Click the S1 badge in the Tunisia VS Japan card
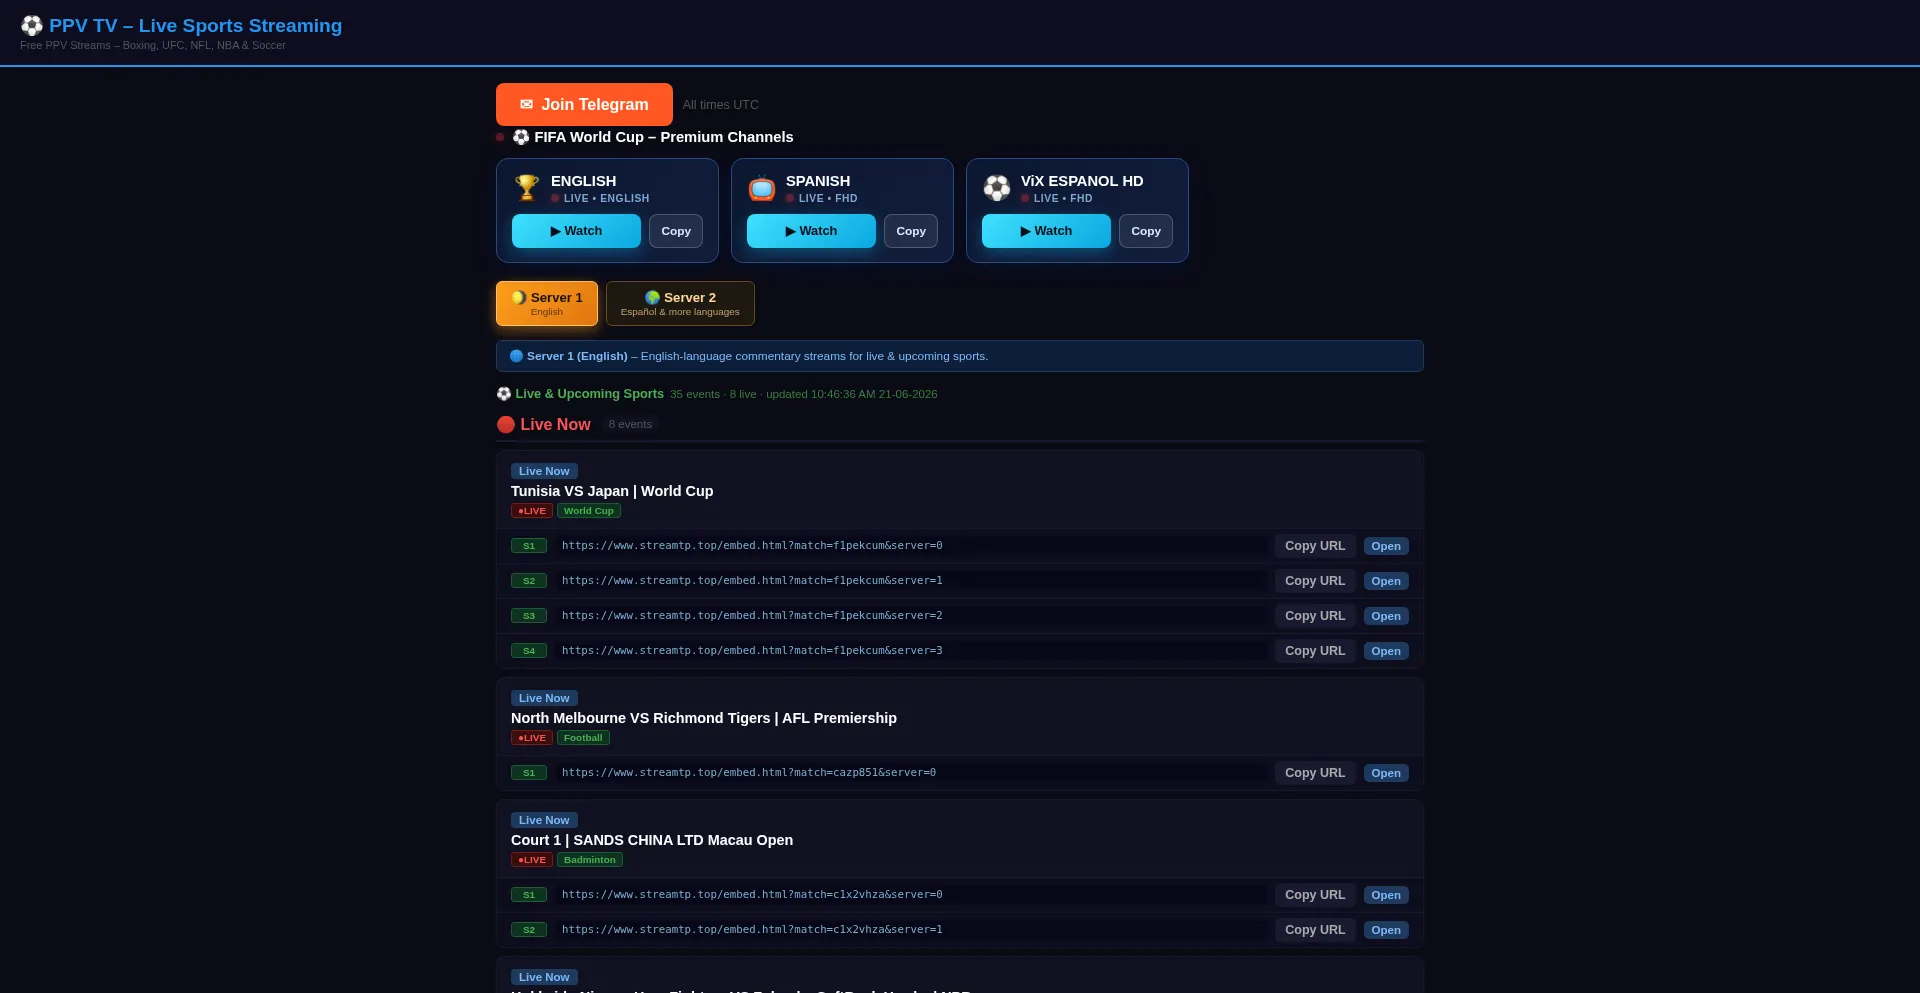 [x=529, y=546]
